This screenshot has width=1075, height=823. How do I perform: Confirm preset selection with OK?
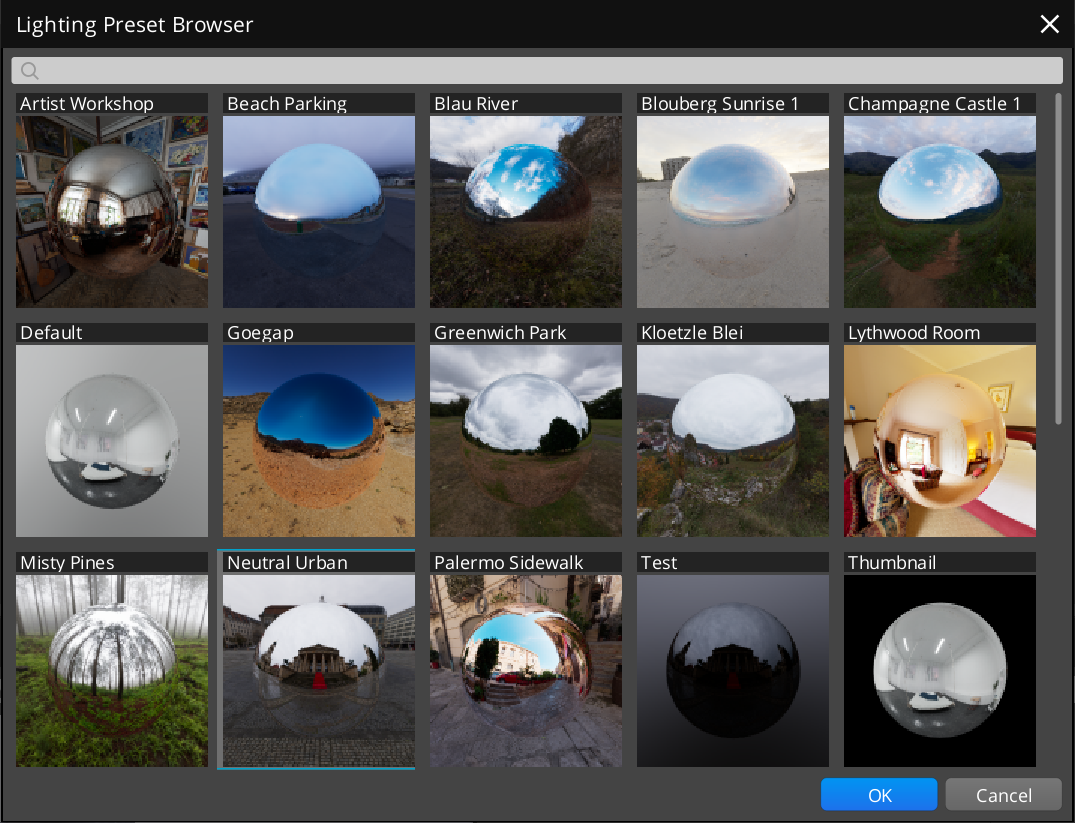tap(879, 794)
